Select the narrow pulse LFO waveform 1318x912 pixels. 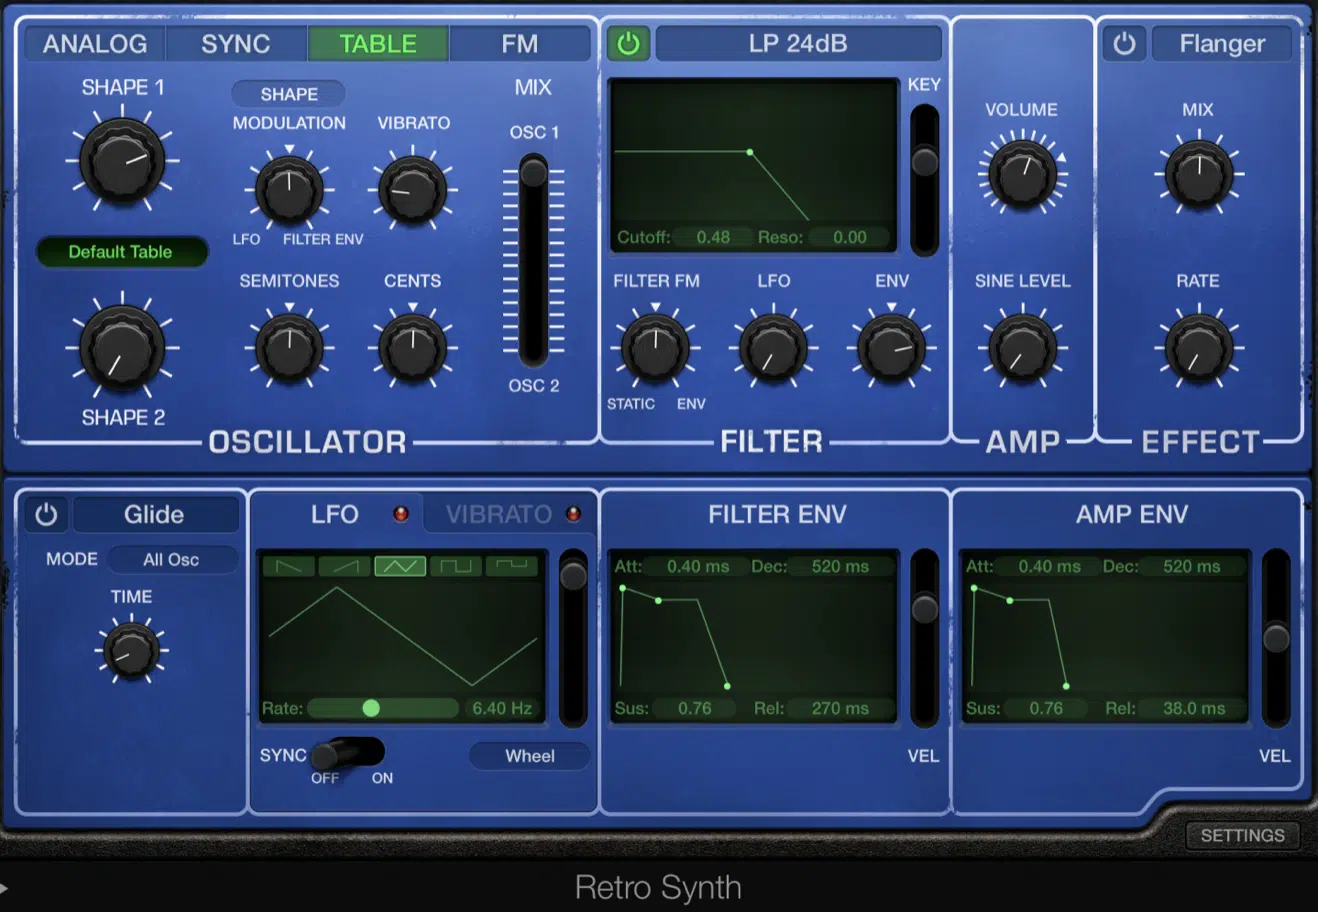(512, 566)
